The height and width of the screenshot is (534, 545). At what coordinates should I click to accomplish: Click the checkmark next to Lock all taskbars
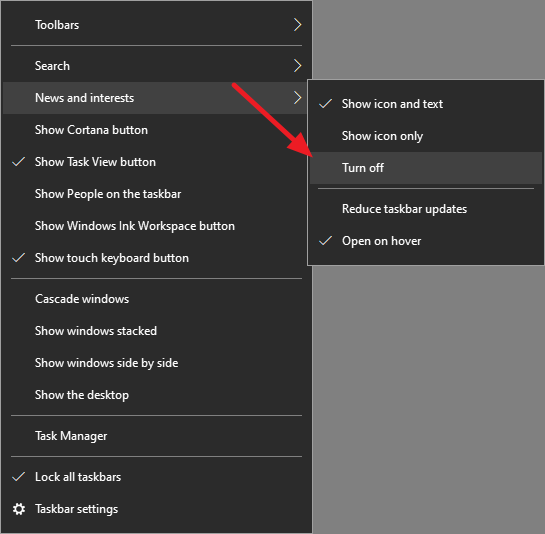(18, 477)
